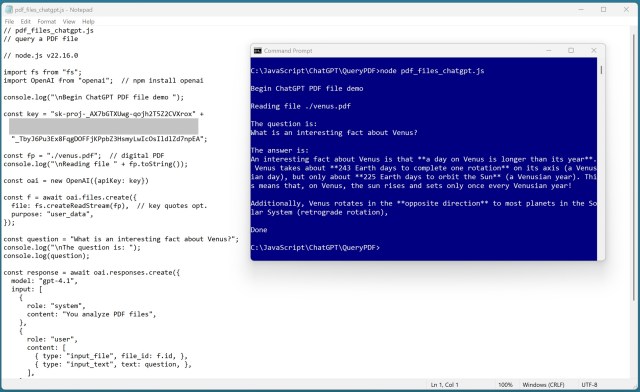
Task: Click the 'const f = await oai.files.create' line
Action: point(70,197)
